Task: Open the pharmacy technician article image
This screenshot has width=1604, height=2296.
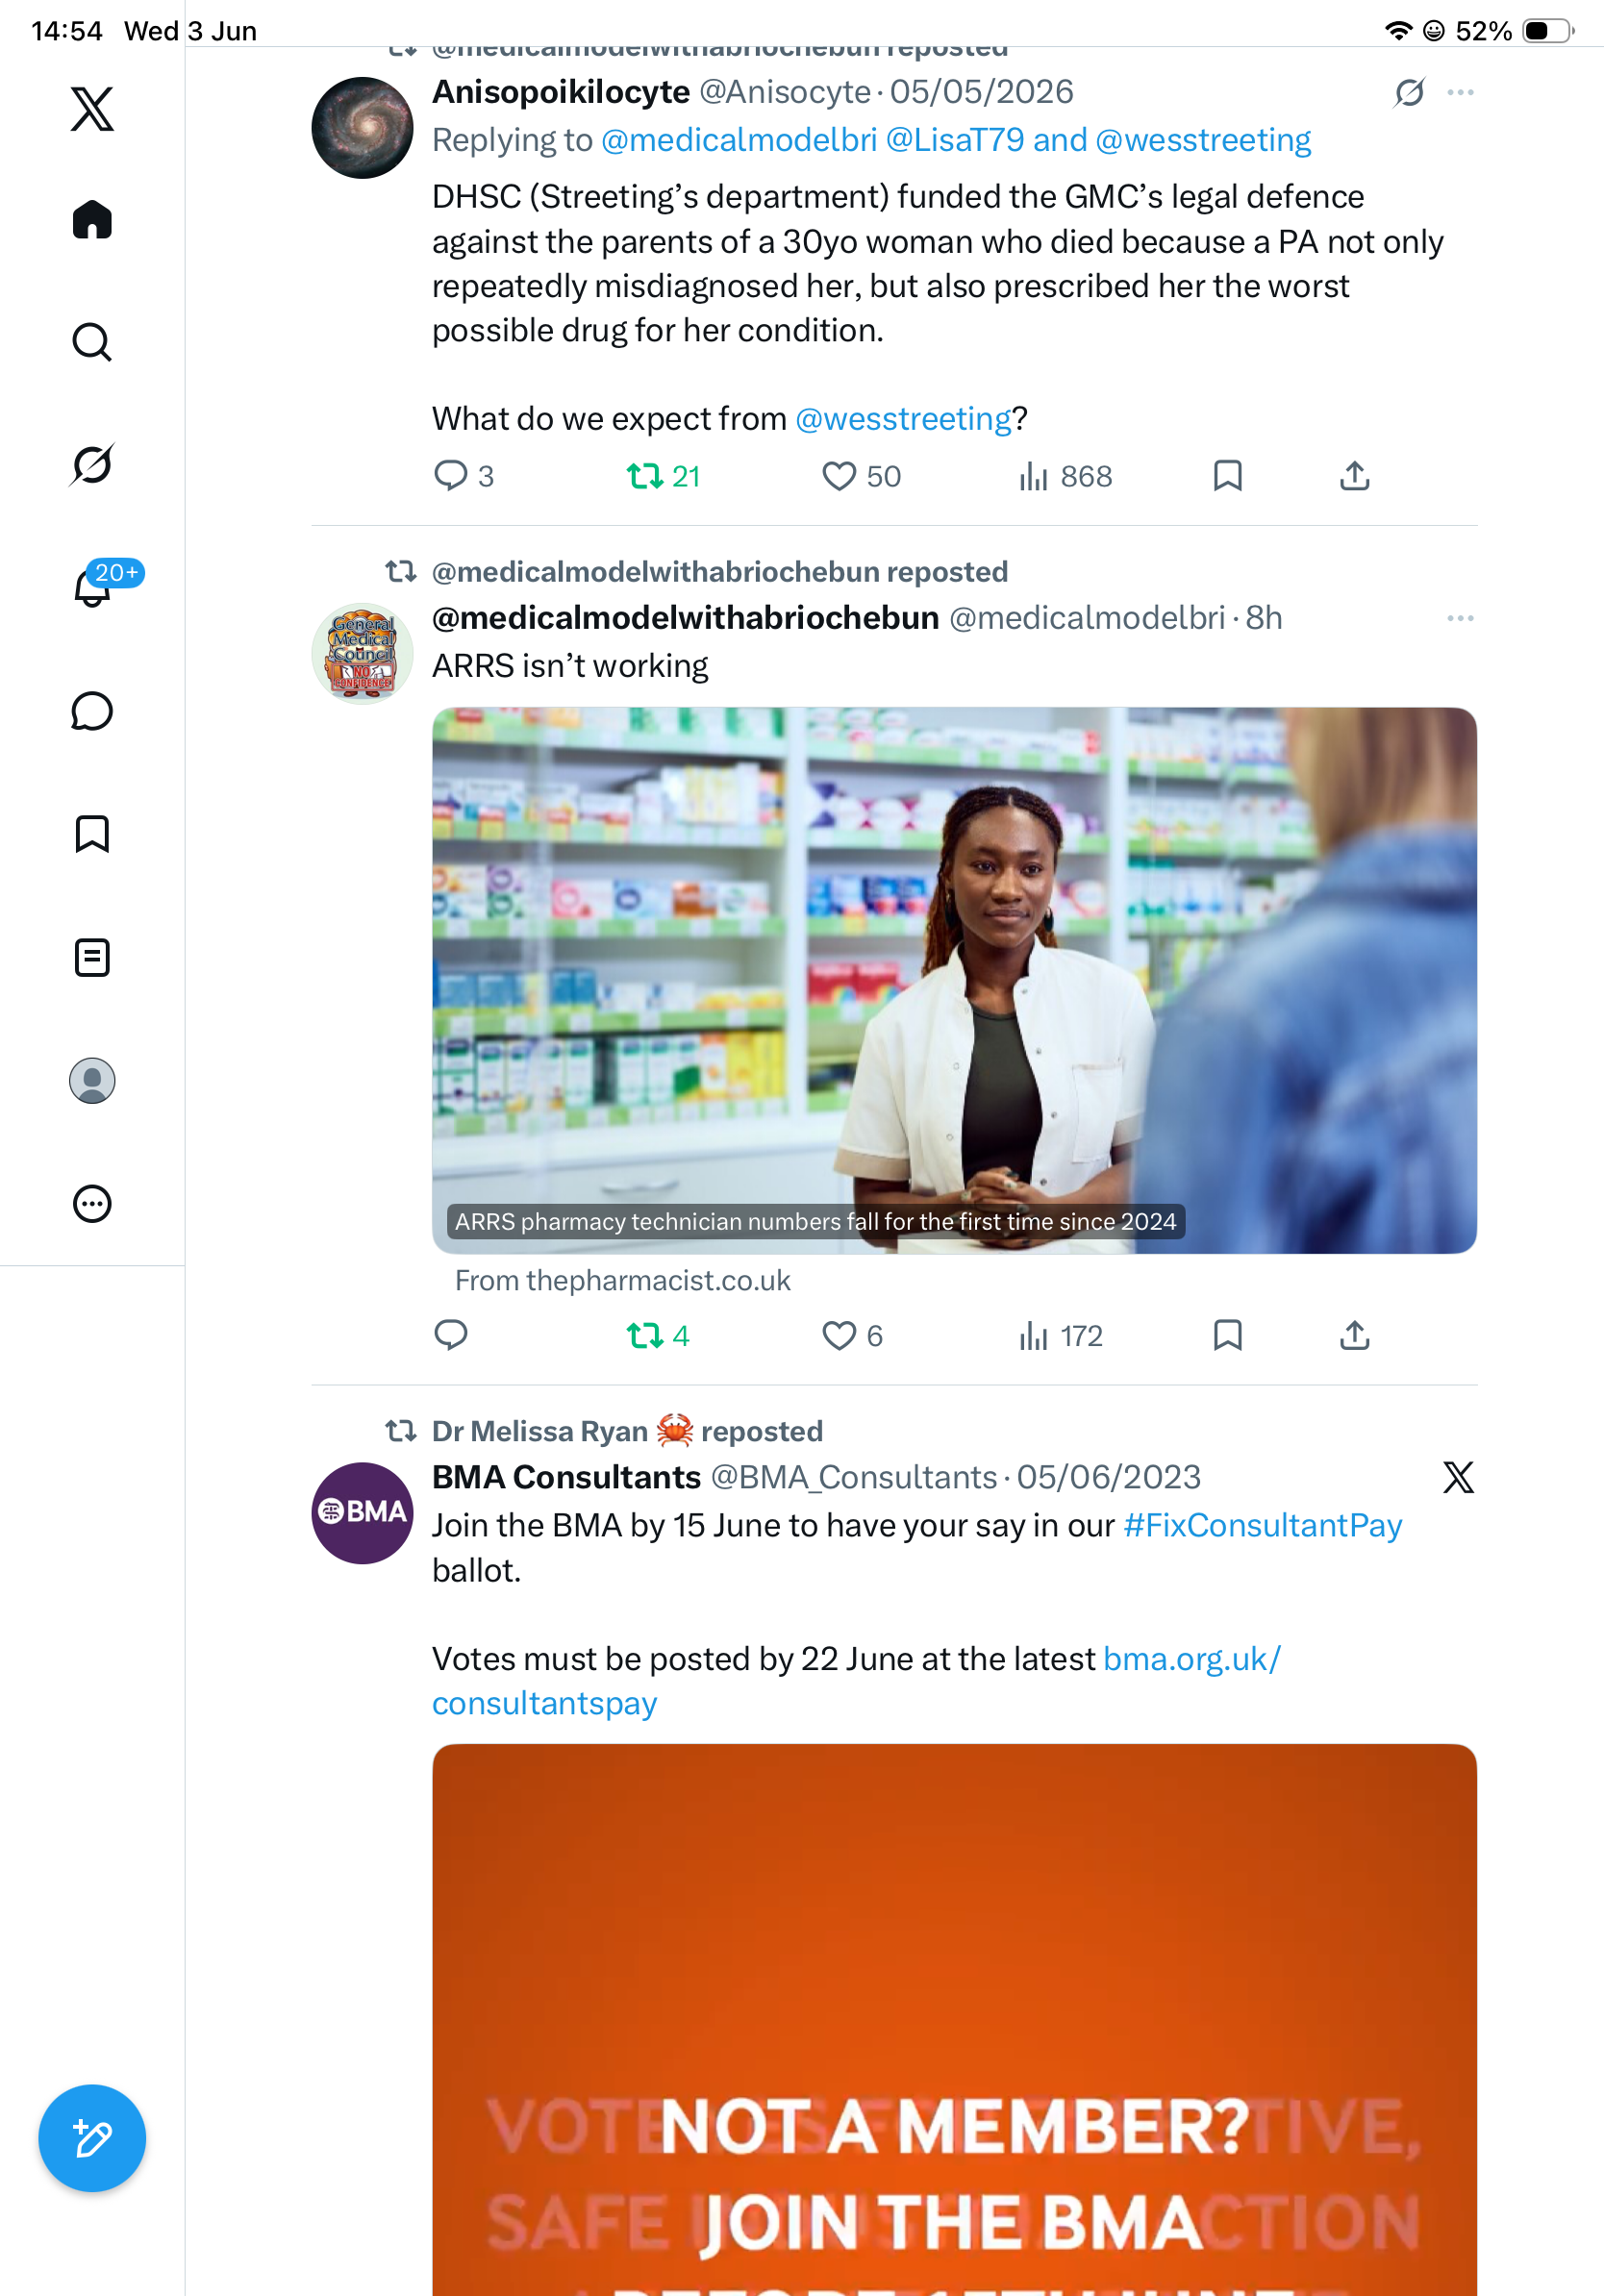Action: (954, 980)
